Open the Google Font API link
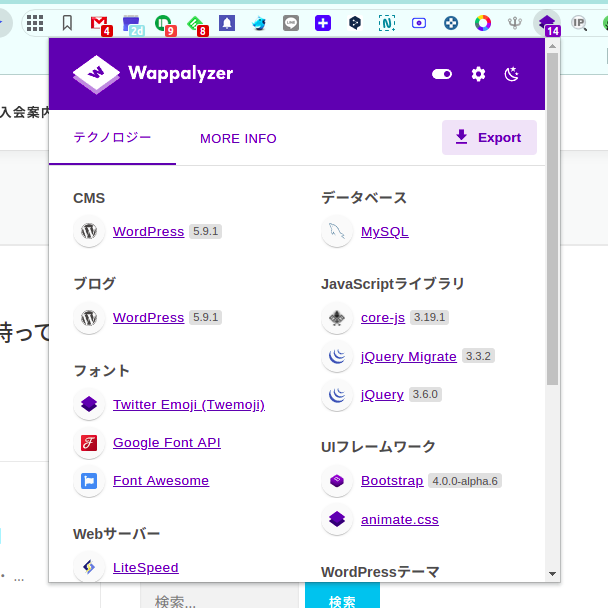This screenshot has width=608, height=608. tap(167, 442)
